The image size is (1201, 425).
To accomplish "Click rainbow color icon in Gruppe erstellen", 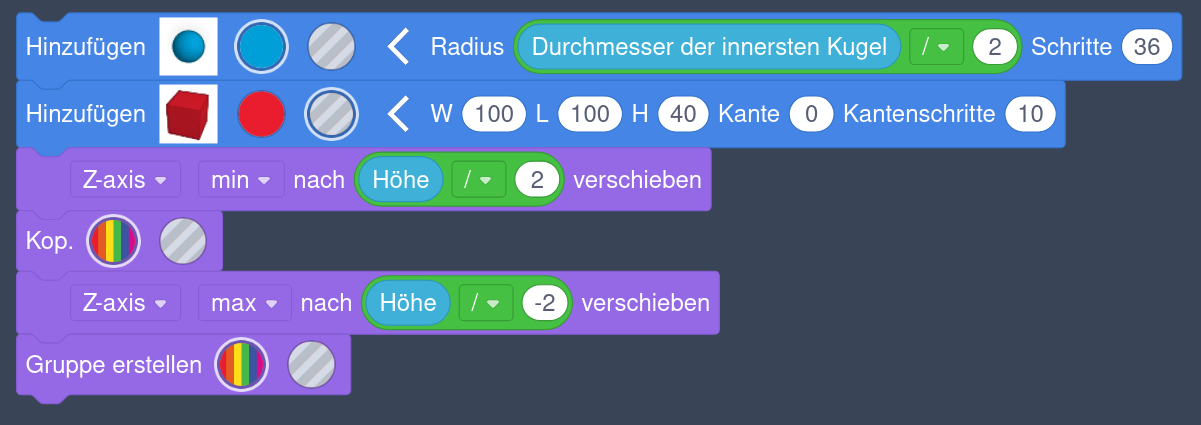I will tap(242, 365).
